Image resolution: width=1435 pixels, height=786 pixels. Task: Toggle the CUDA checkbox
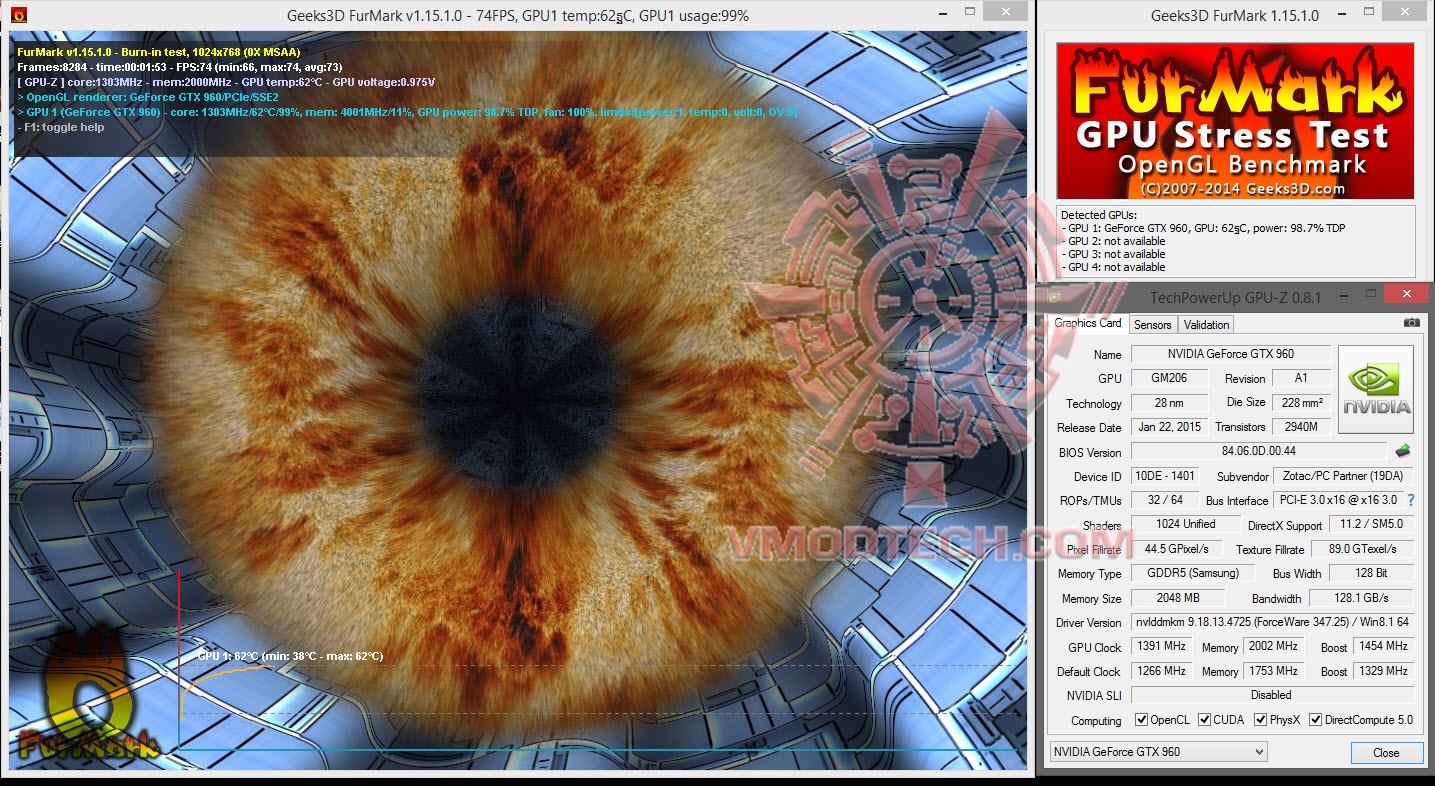[1205, 720]
